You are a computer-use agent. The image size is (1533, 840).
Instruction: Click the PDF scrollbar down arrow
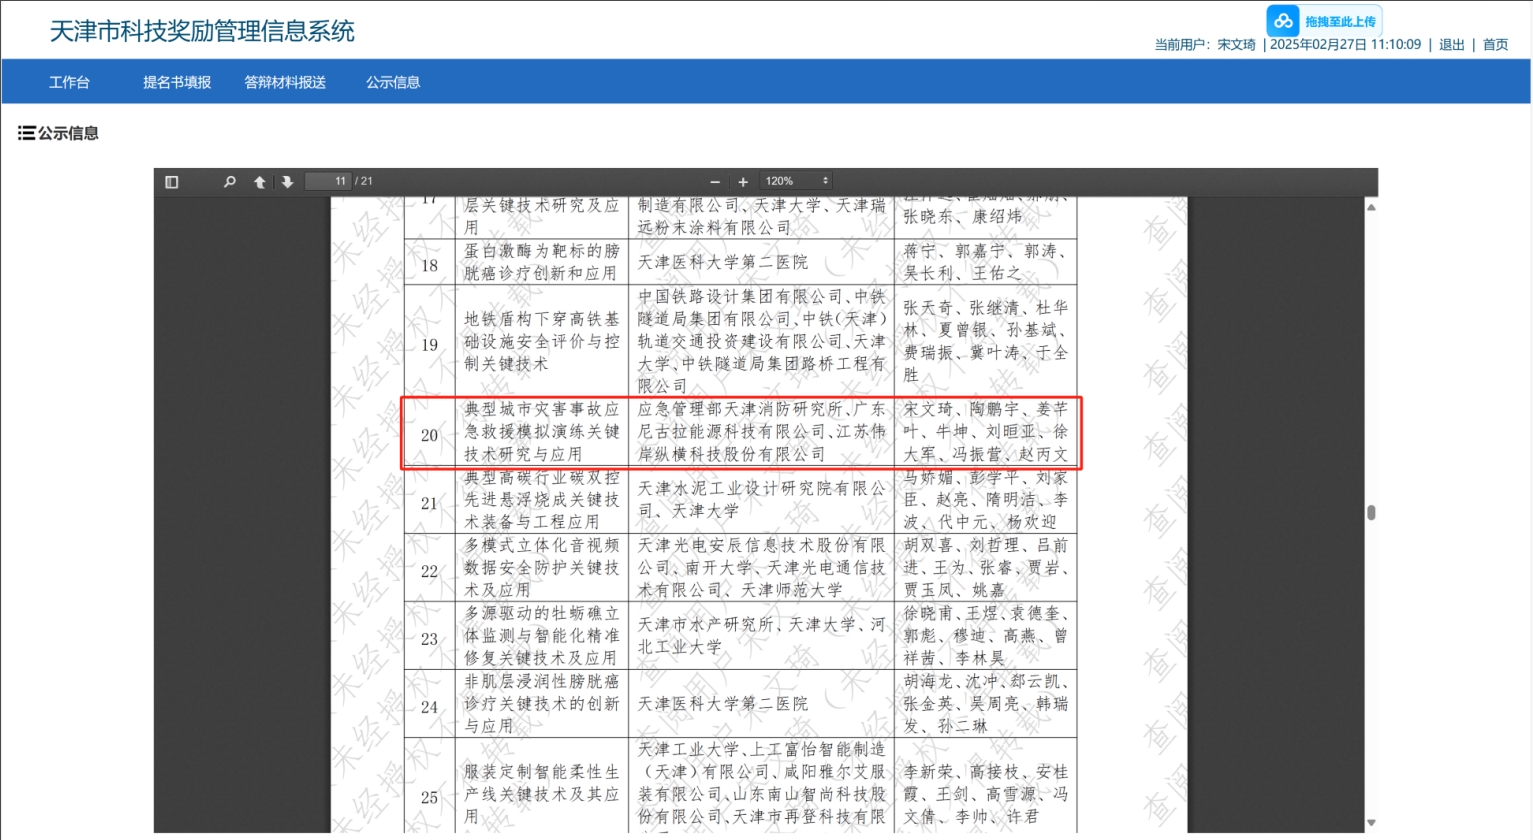(1371, 823)
